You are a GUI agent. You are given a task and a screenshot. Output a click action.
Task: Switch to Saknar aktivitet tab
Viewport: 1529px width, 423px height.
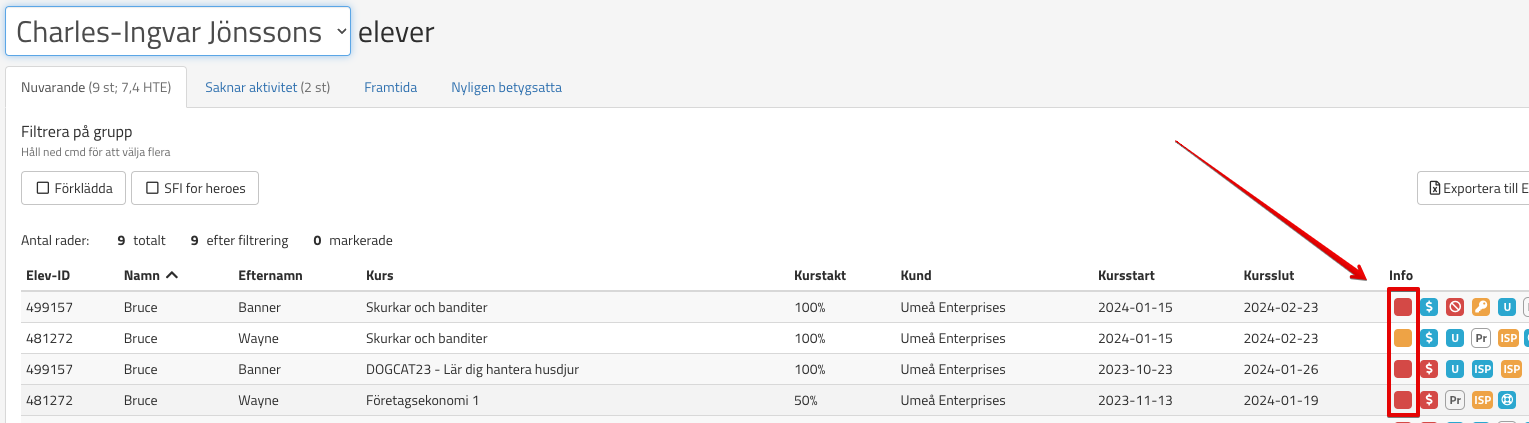click(x=267, y=87)
